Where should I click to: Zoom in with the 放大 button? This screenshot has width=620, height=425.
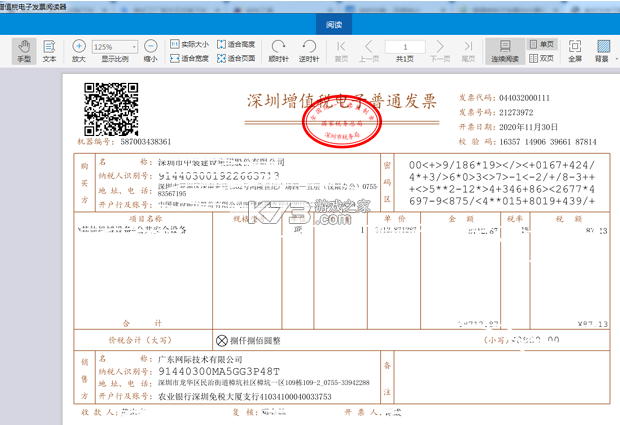pyautogui.click(x=79, y=51)
